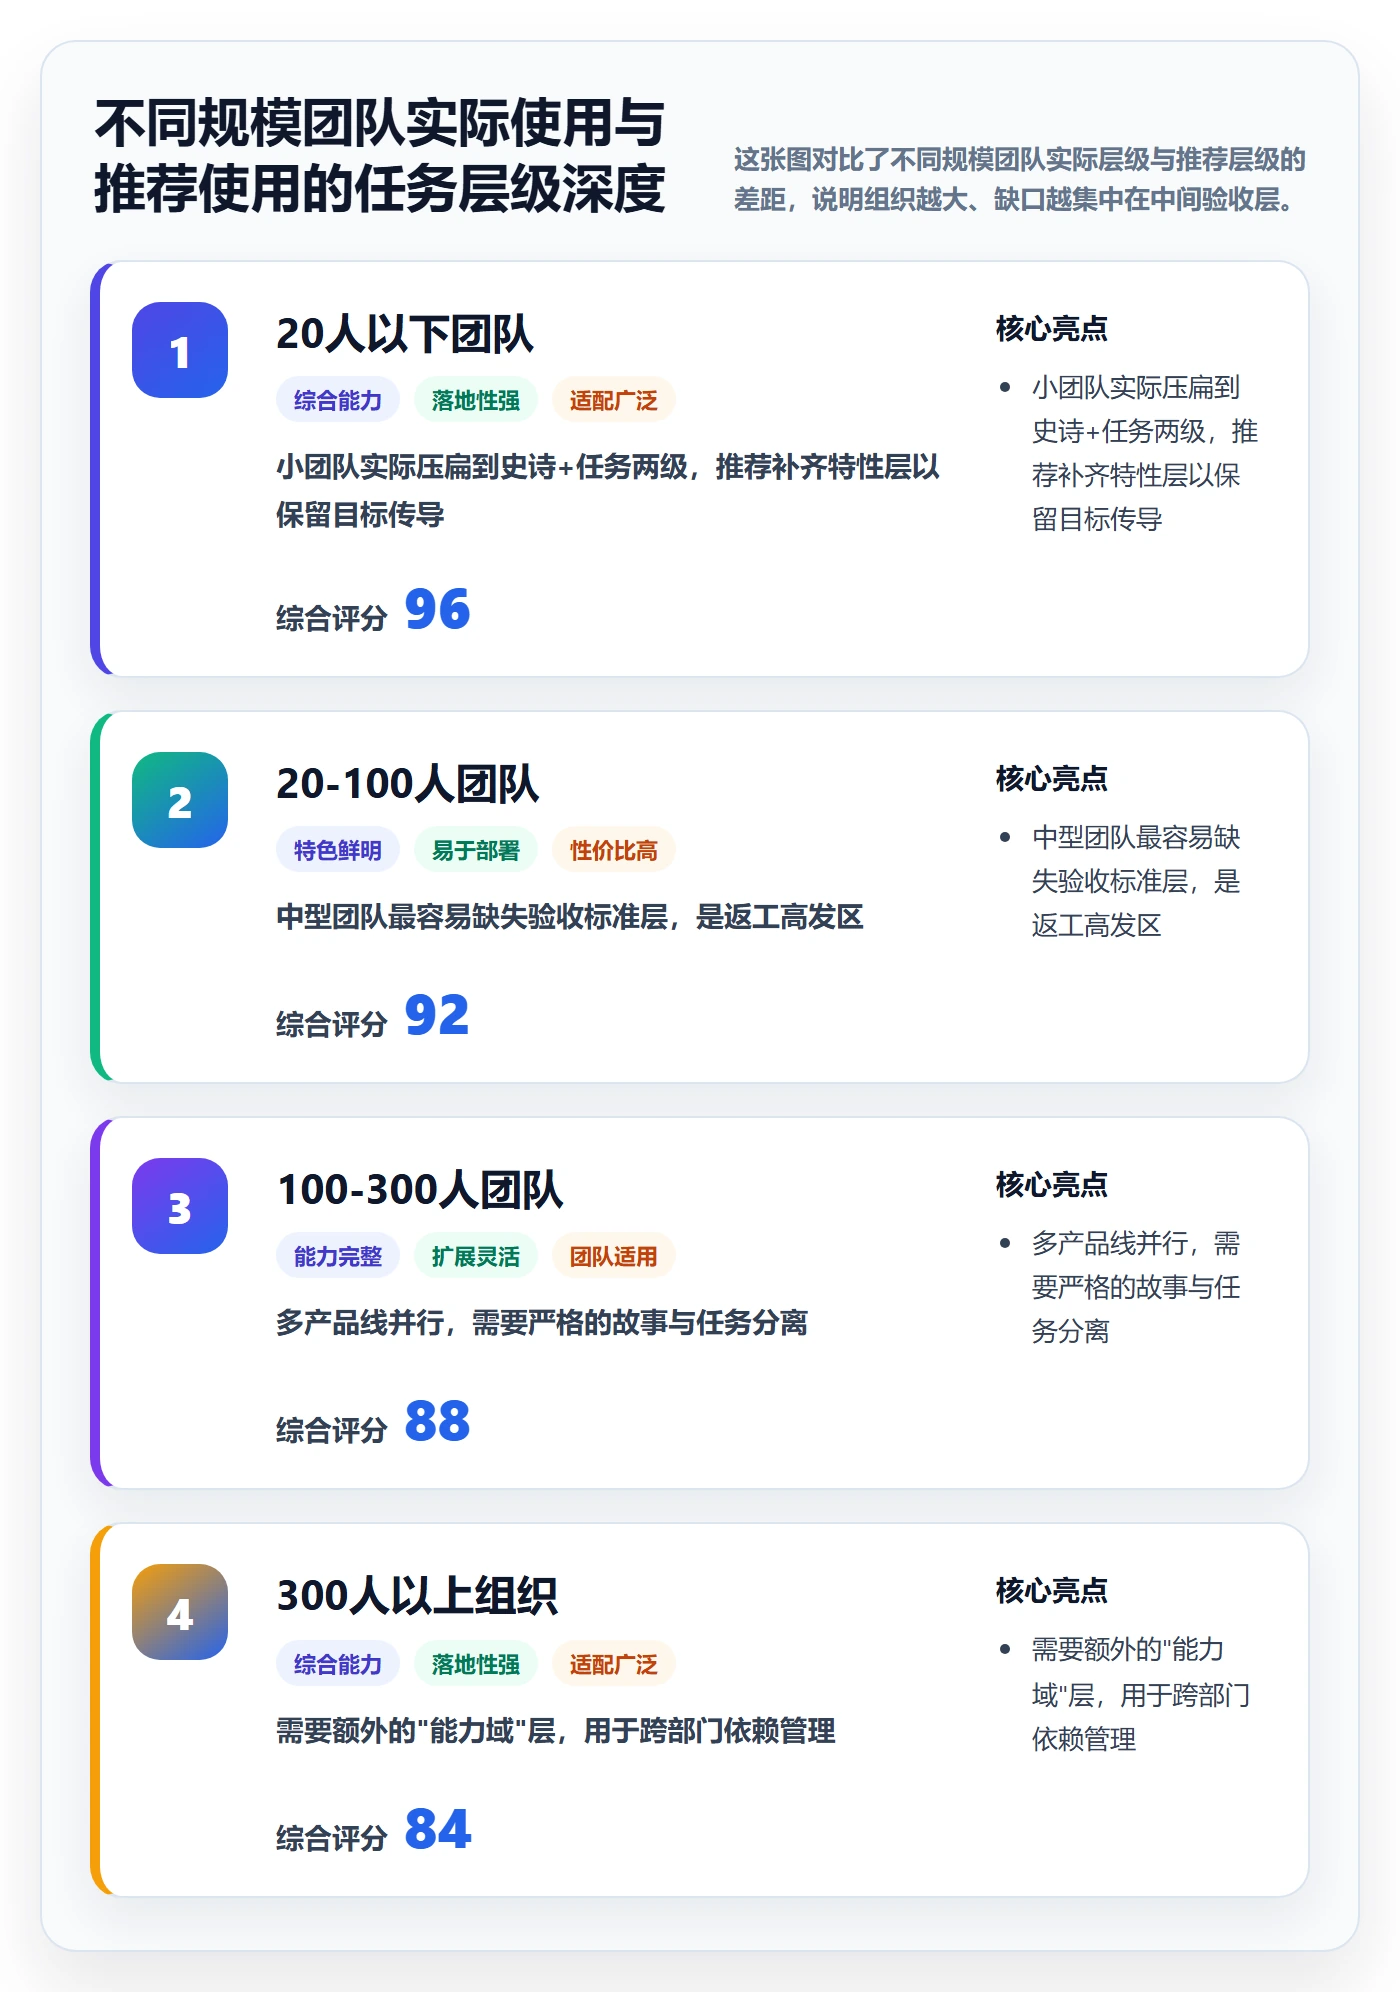
Task: Click the number 4 rank badge
Action: [180, 1612]
